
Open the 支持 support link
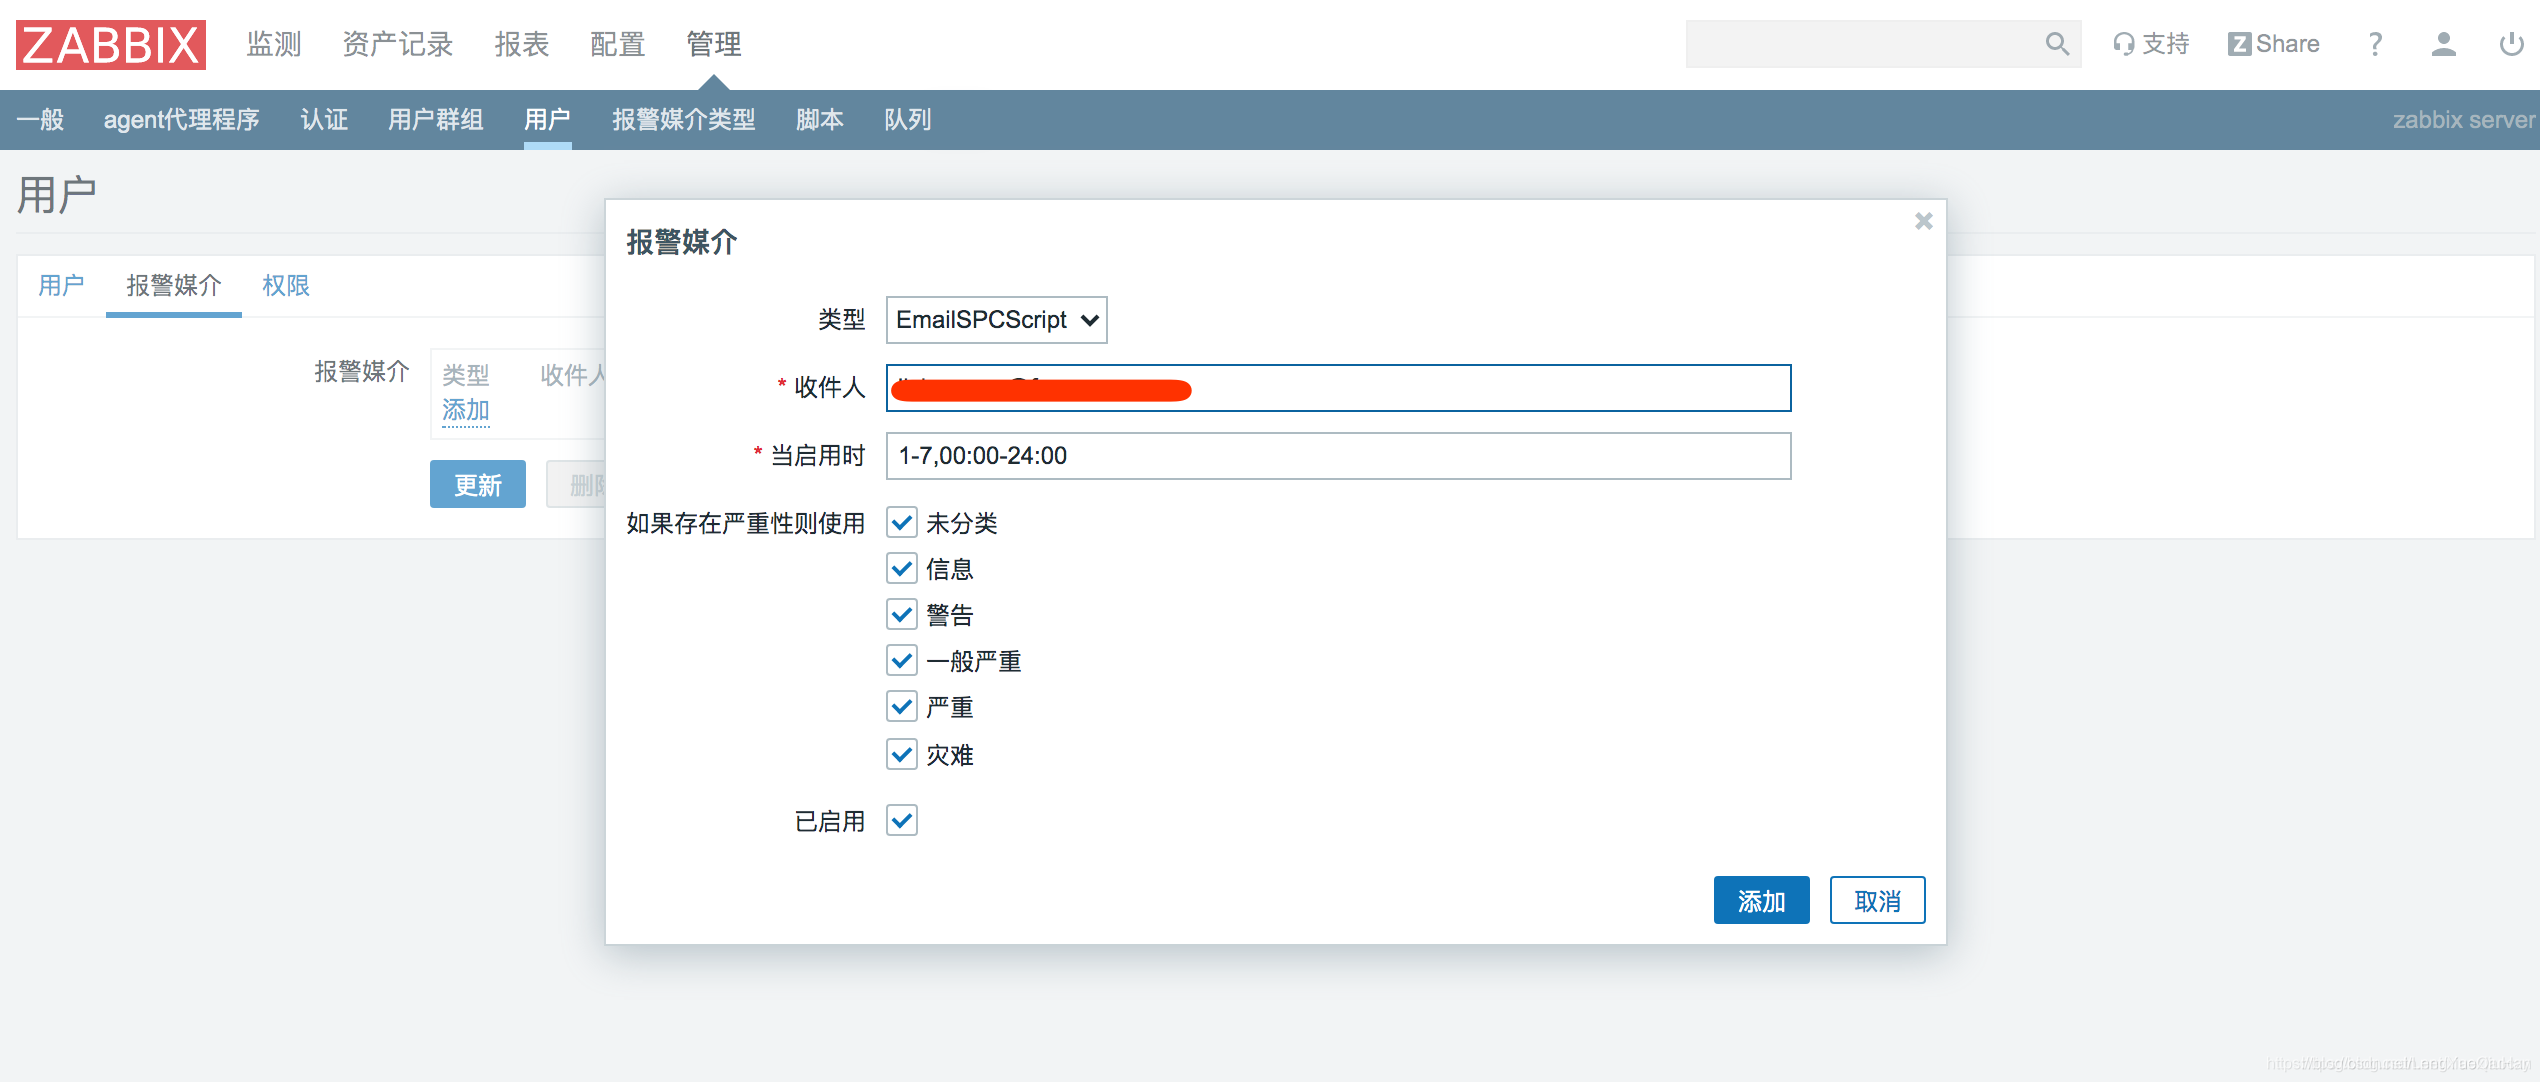point(2151,44)
